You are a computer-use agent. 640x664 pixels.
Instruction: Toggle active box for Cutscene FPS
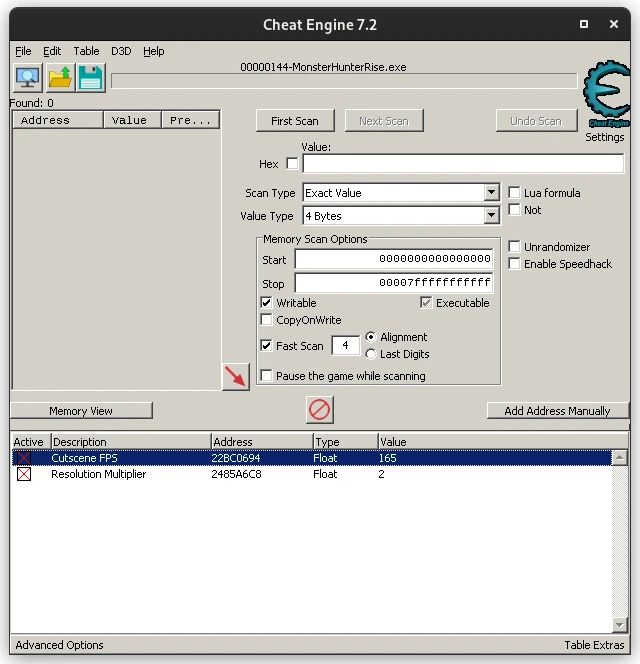coord(24,458)
